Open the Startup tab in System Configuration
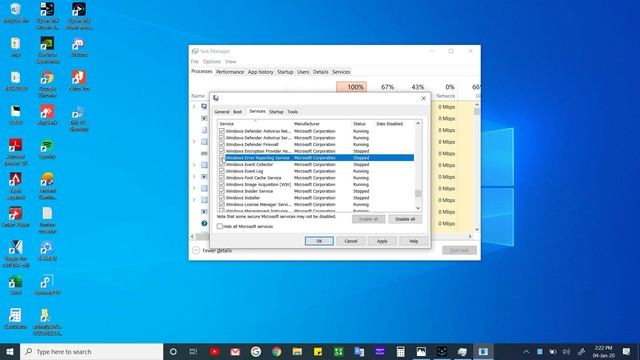Viewport: 640px width, 360px height. pos(276,111)
